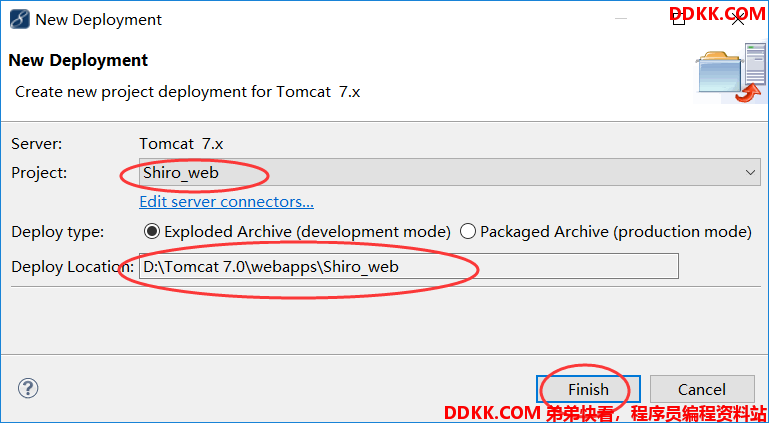The width and height of the screenshot is (769, 423).
Task: Open Edit server connectors link
Action: [227, 202]
